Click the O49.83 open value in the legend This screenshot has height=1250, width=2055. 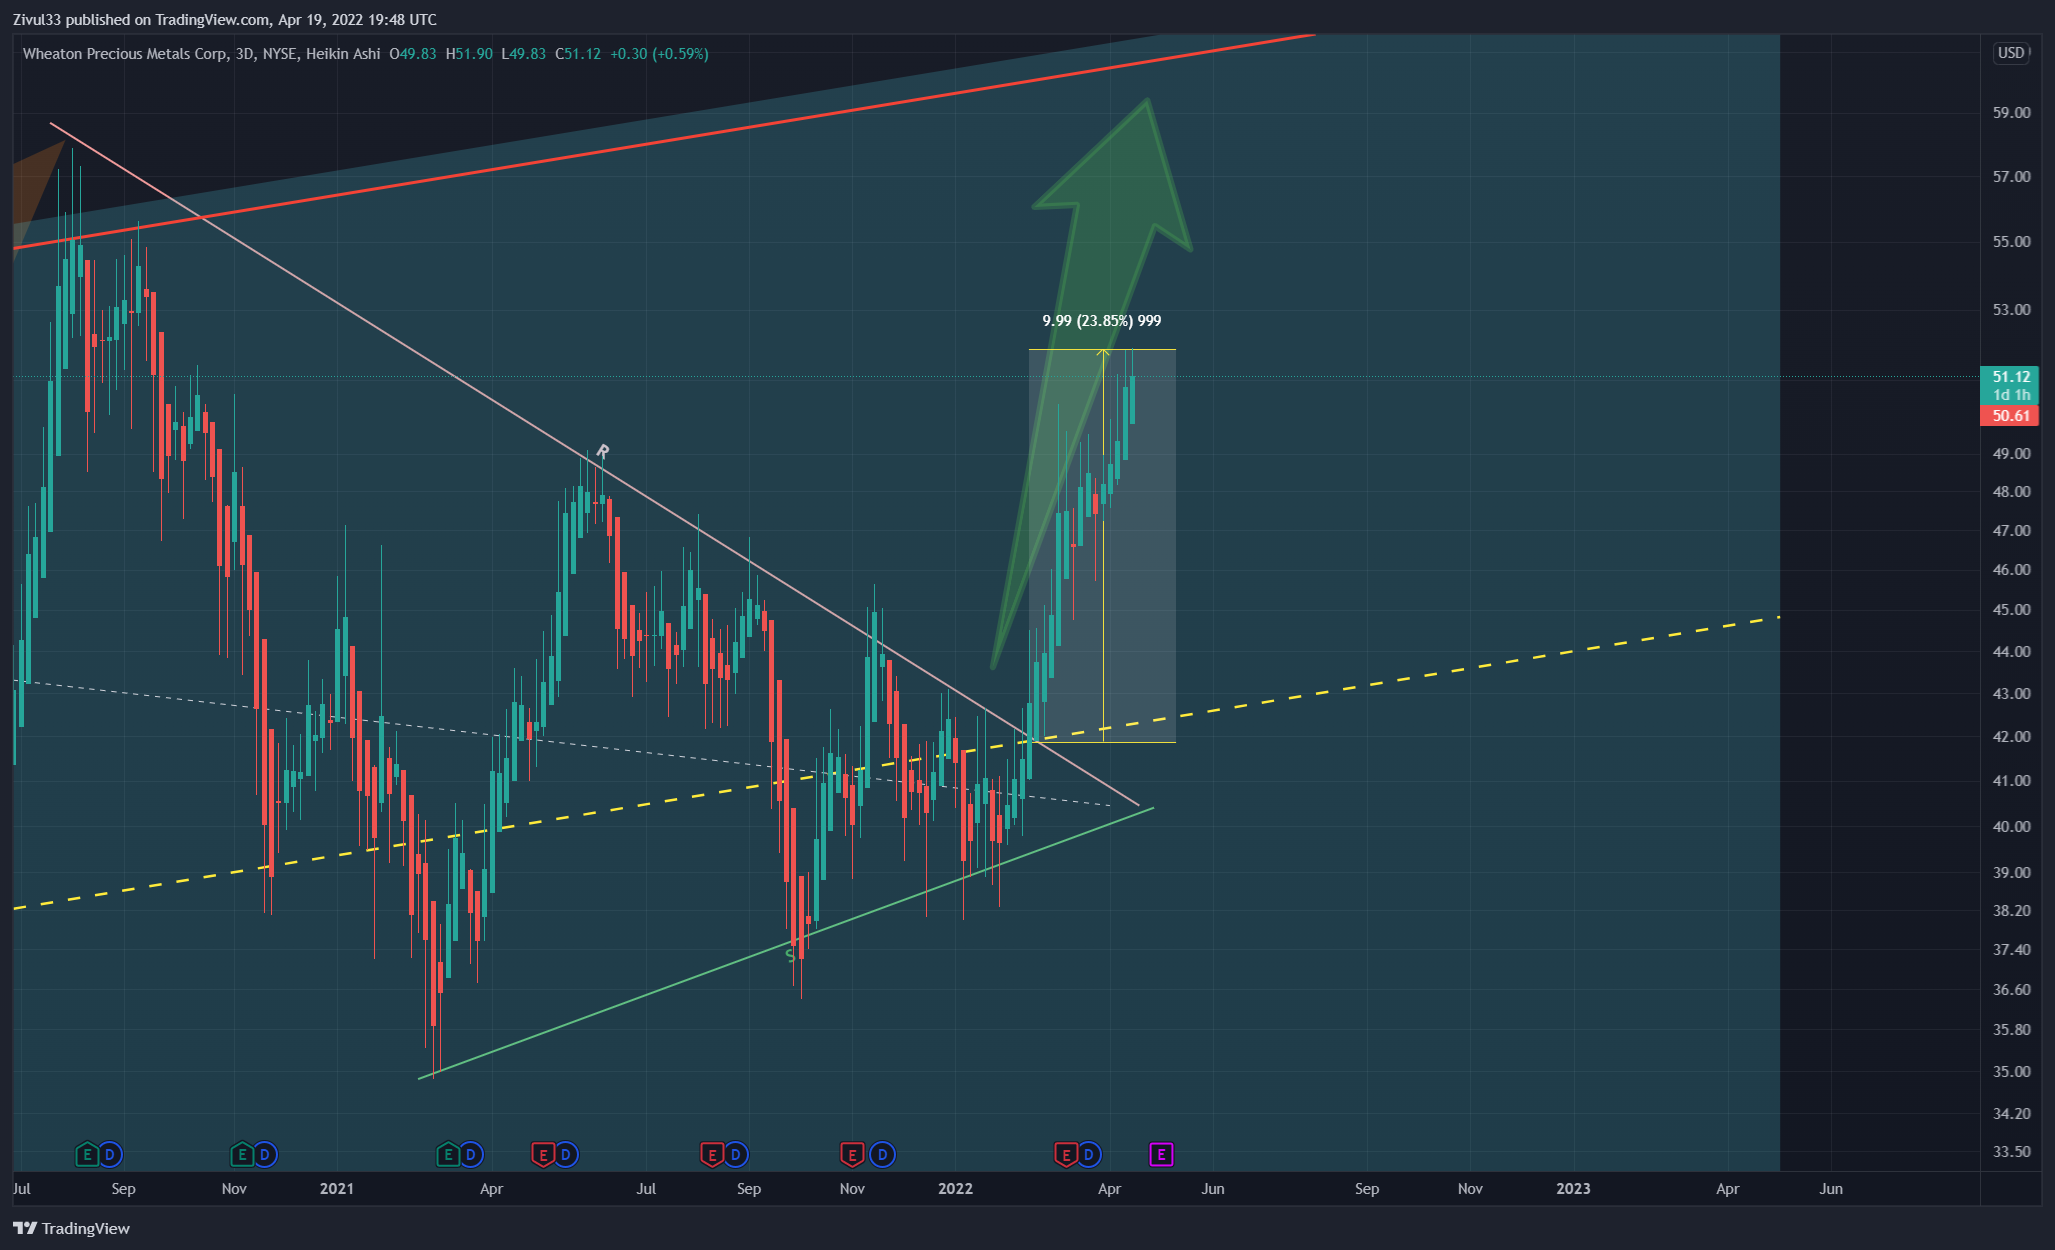click(413, 54)
